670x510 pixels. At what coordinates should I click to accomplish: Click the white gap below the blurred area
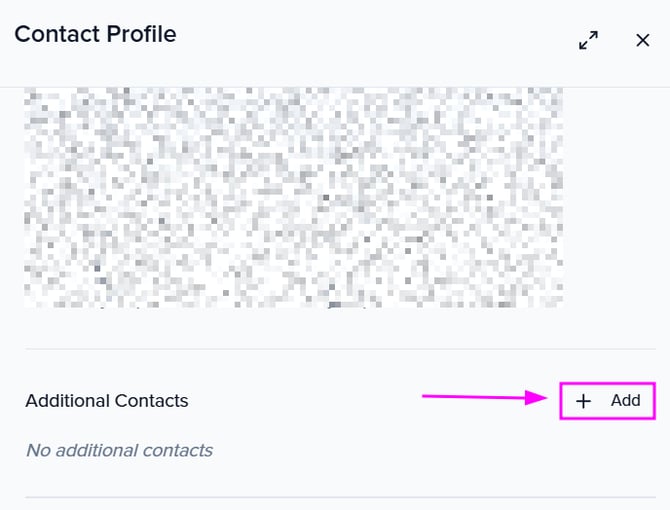click(x=293, y=327)
